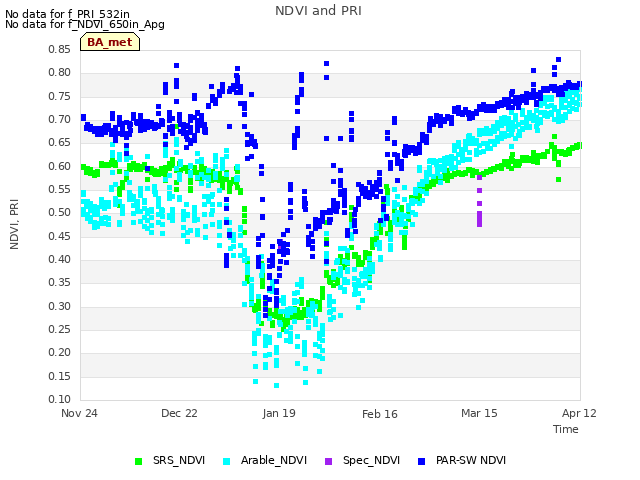Screen dimensions: 640x480
Task: Click the 0.25 y-axis tick label
Action: click(x=60, y=329)
